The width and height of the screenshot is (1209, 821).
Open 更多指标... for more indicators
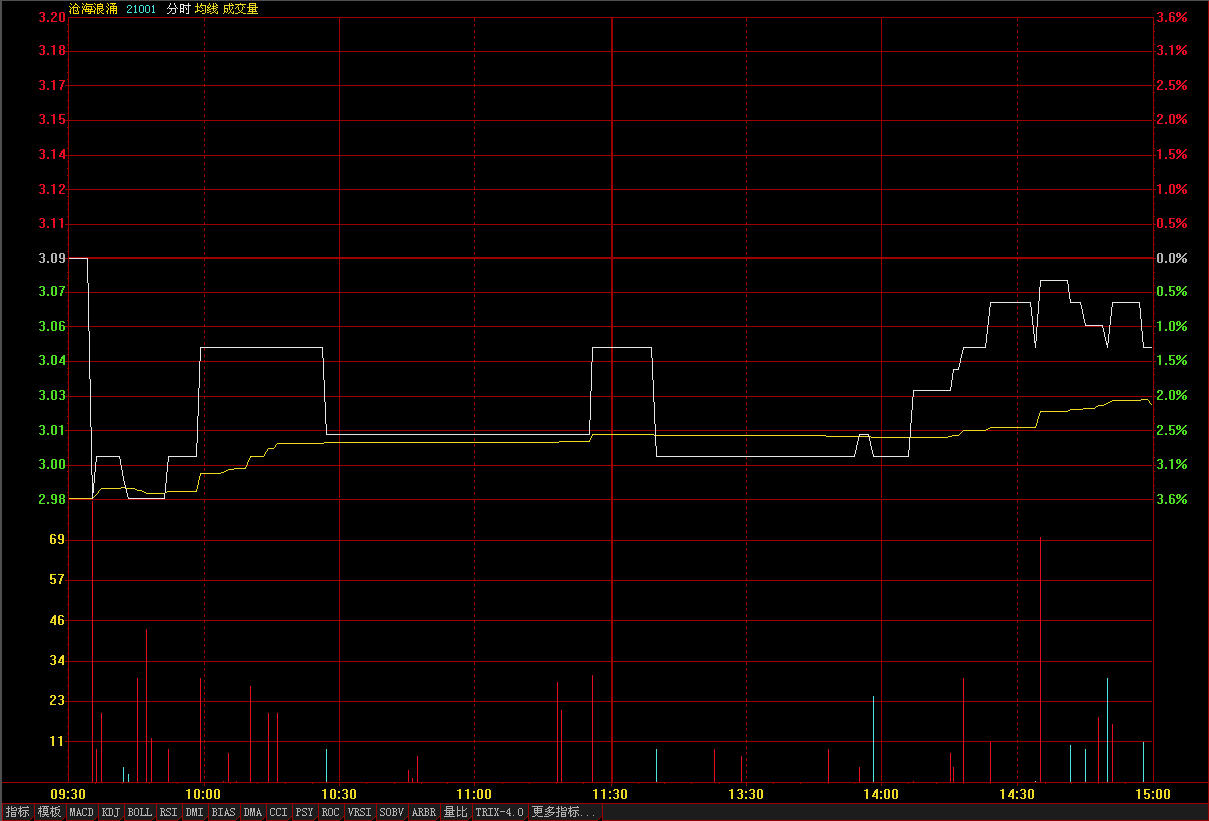click(x=565, y=812)
